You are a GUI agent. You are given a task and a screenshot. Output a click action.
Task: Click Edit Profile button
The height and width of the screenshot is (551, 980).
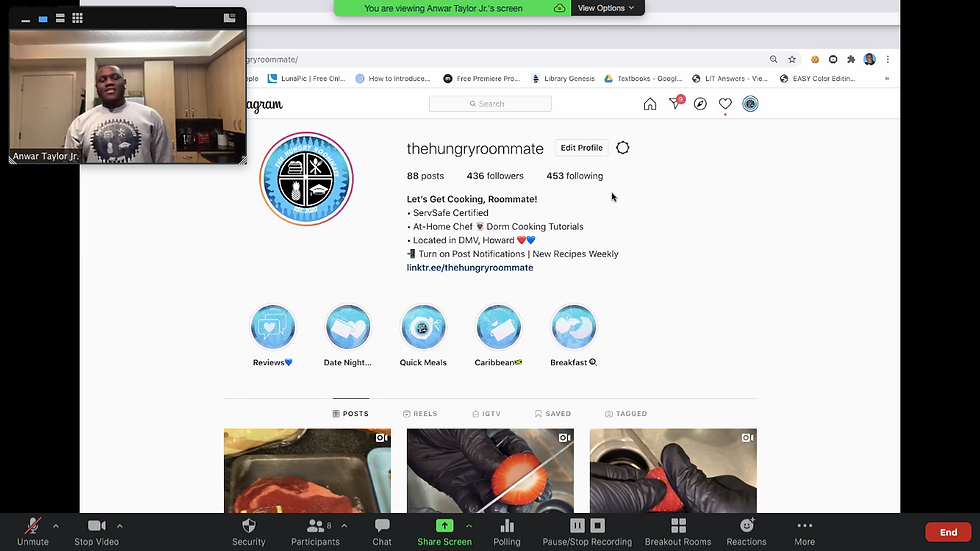581,148
